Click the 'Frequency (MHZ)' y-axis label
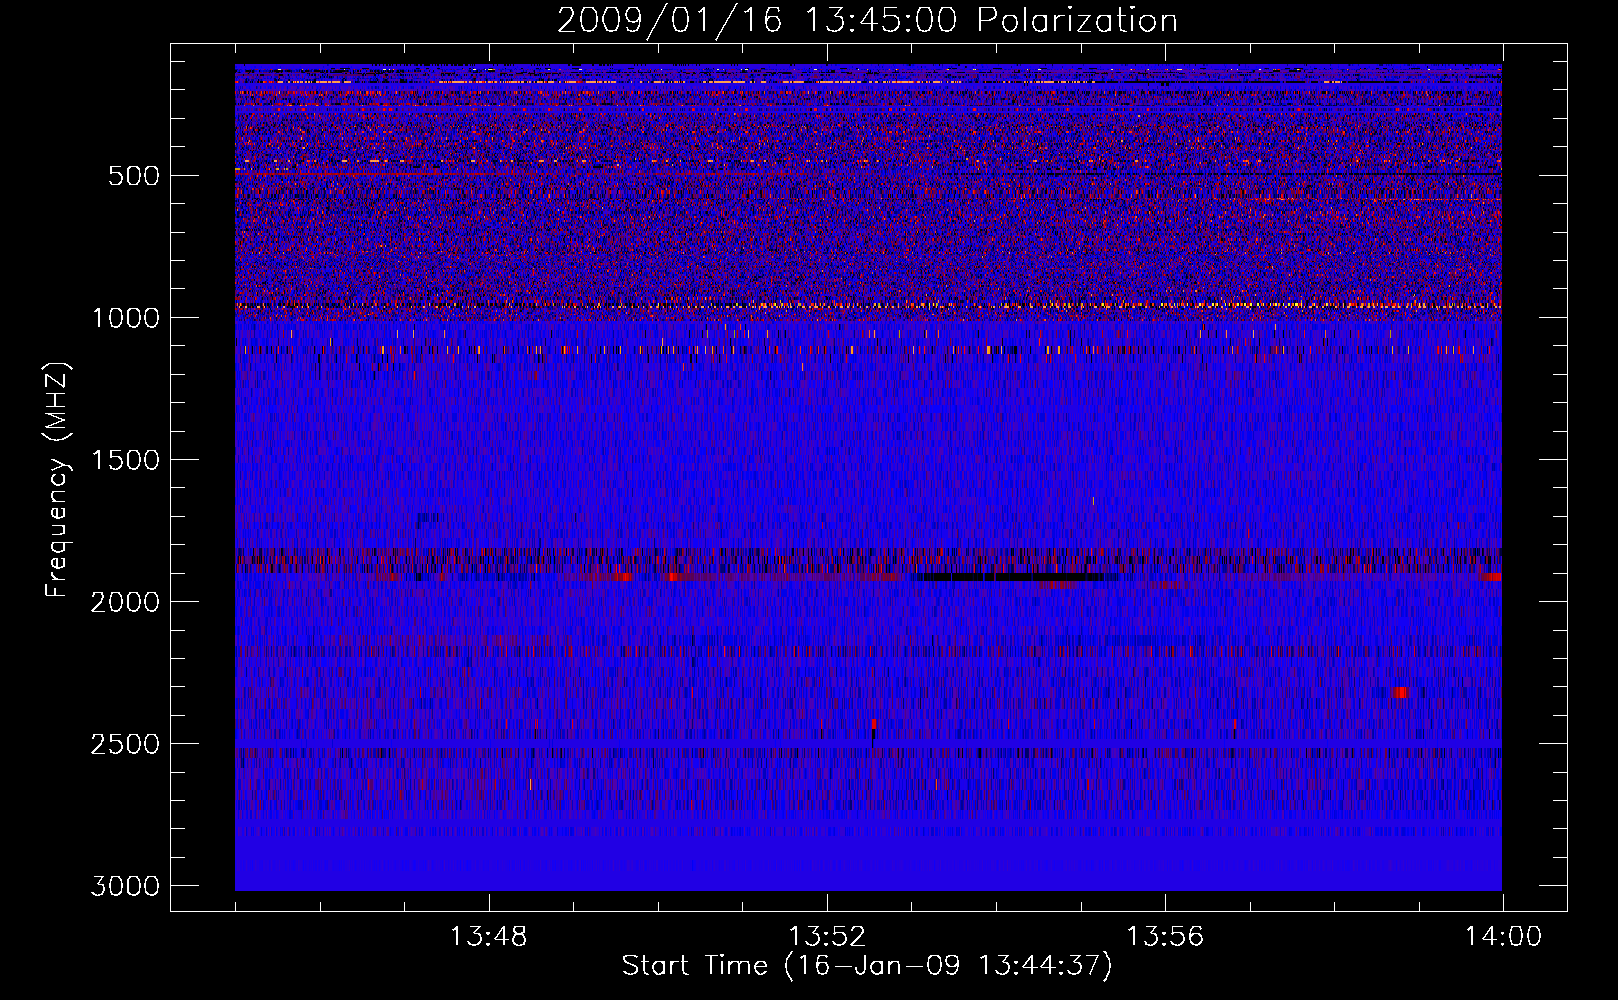This screenshot has width=1618, height=1000. click(57, 480)
